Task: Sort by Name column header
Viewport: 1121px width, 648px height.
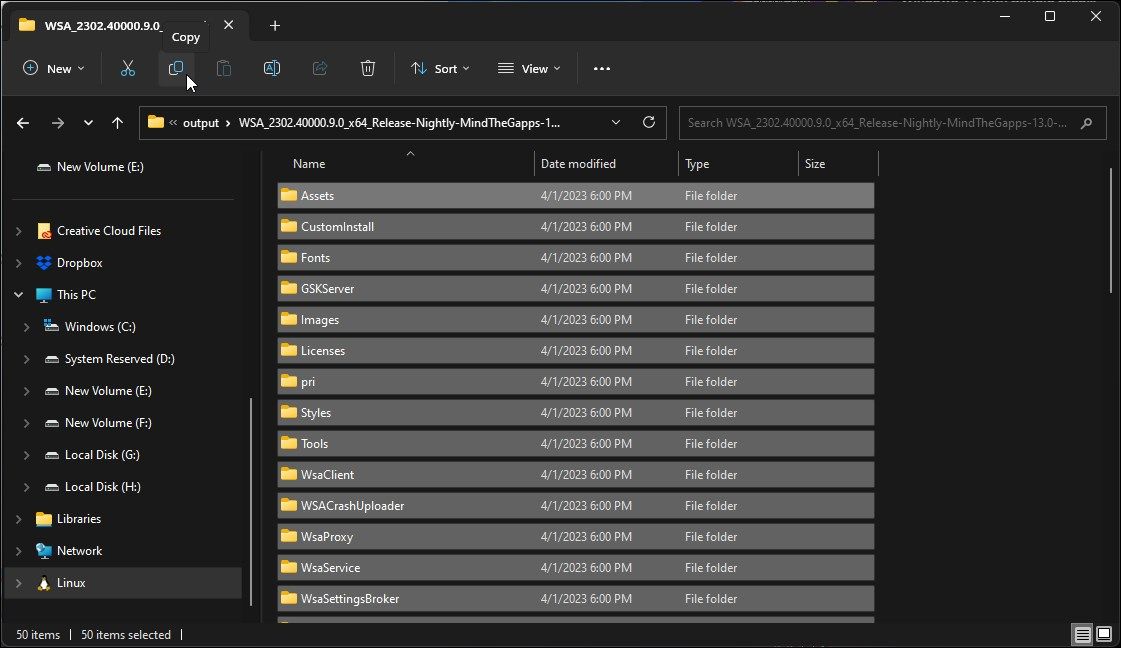Action: [309, 164]
